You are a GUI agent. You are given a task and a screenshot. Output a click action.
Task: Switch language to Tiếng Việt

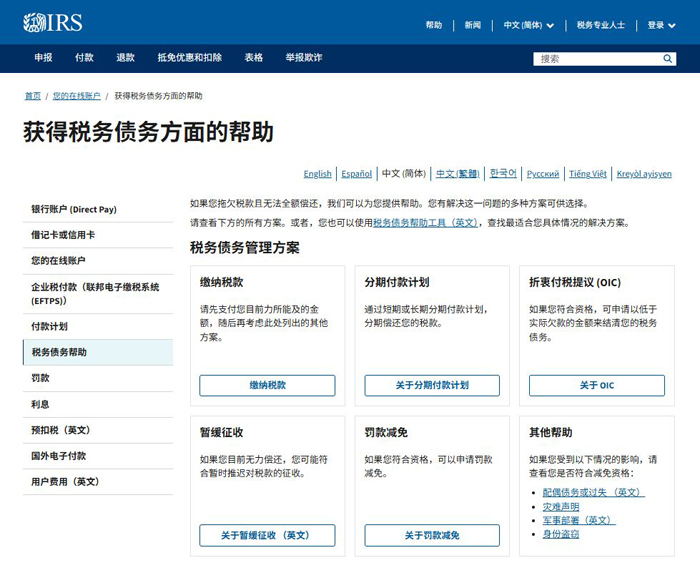click(x=588, y=174)
